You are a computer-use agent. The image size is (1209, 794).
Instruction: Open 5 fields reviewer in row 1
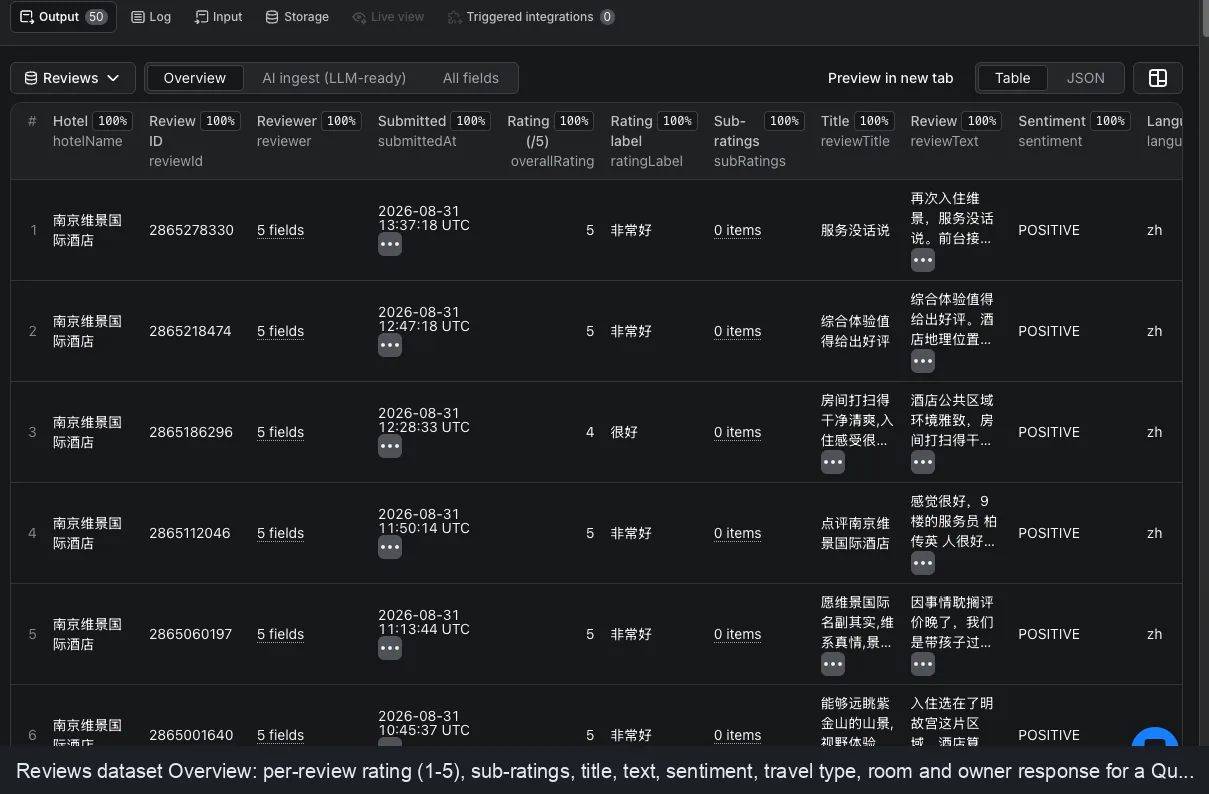click(x=280, y=230)
